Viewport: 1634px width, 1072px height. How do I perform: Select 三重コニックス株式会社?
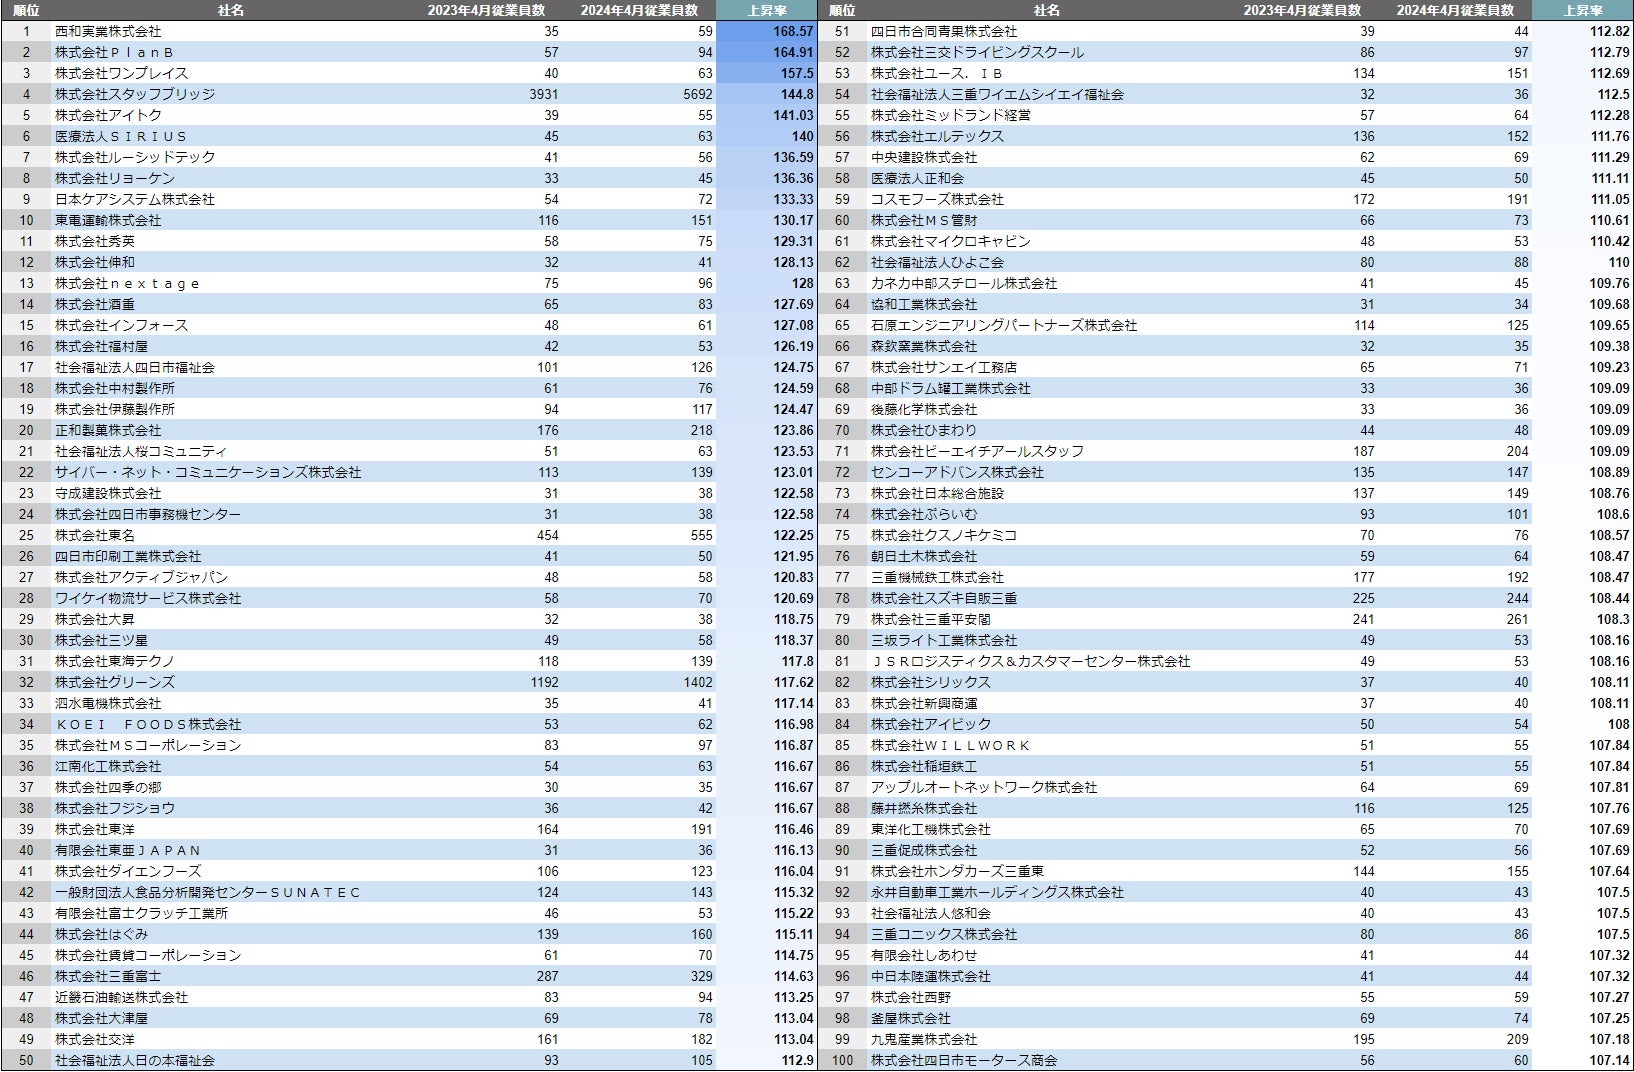click(x=944, y=934)
